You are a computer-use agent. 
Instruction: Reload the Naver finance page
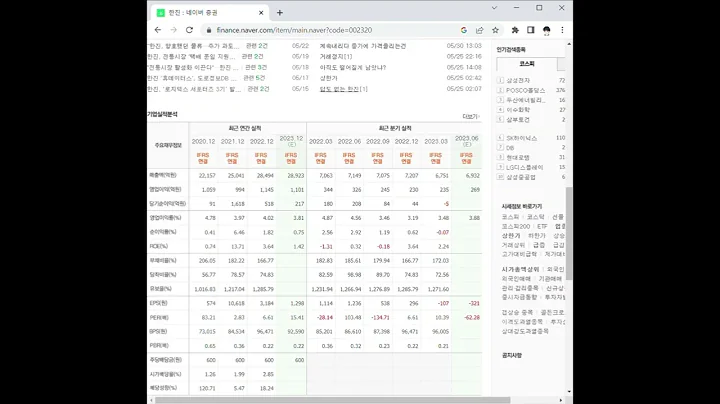click(189, 30)
